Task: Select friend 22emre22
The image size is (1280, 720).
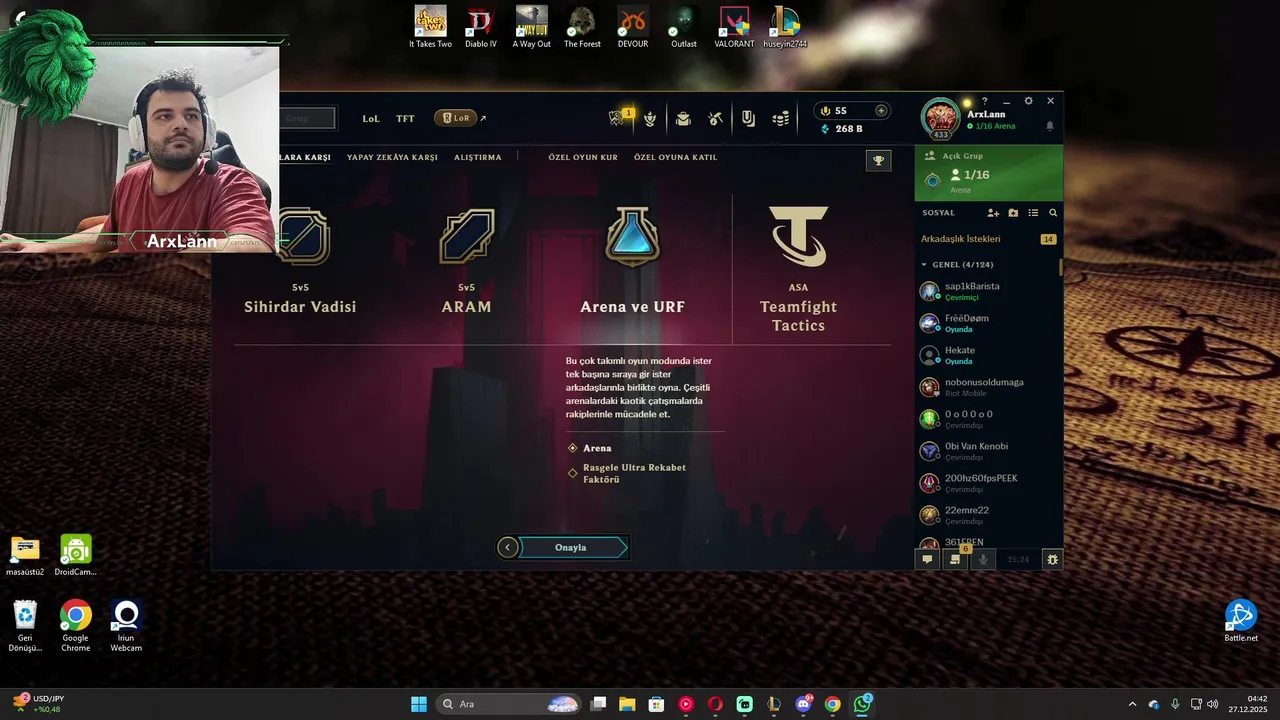Action: tap(988, 515)
